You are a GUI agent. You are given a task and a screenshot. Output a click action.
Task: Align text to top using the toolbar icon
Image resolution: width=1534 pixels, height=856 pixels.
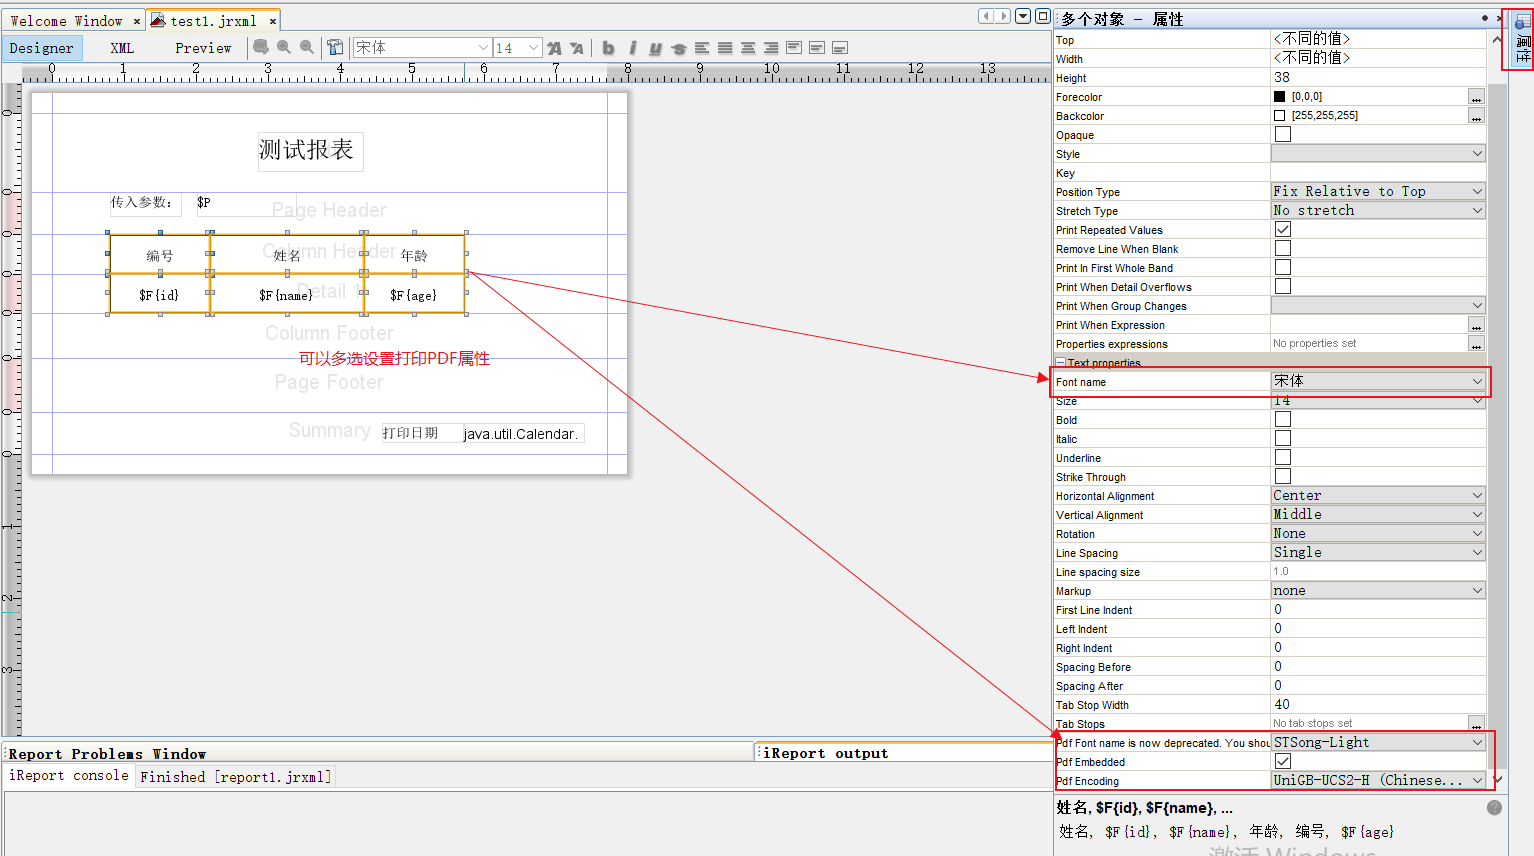[x=794, y=47]
